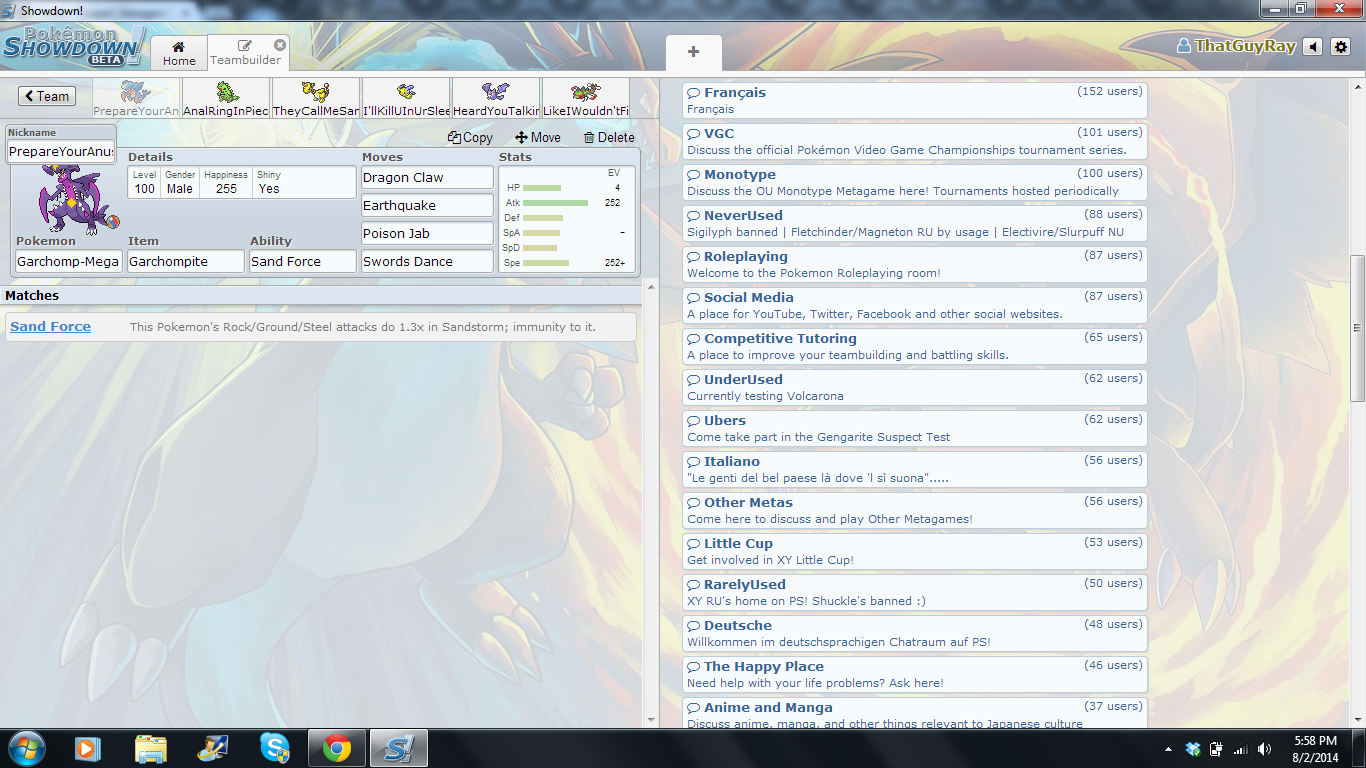Screen dimensions: 1366x768
Task: Select PrepareYourAn Garchomp team slot
Action: coord(136,99)
